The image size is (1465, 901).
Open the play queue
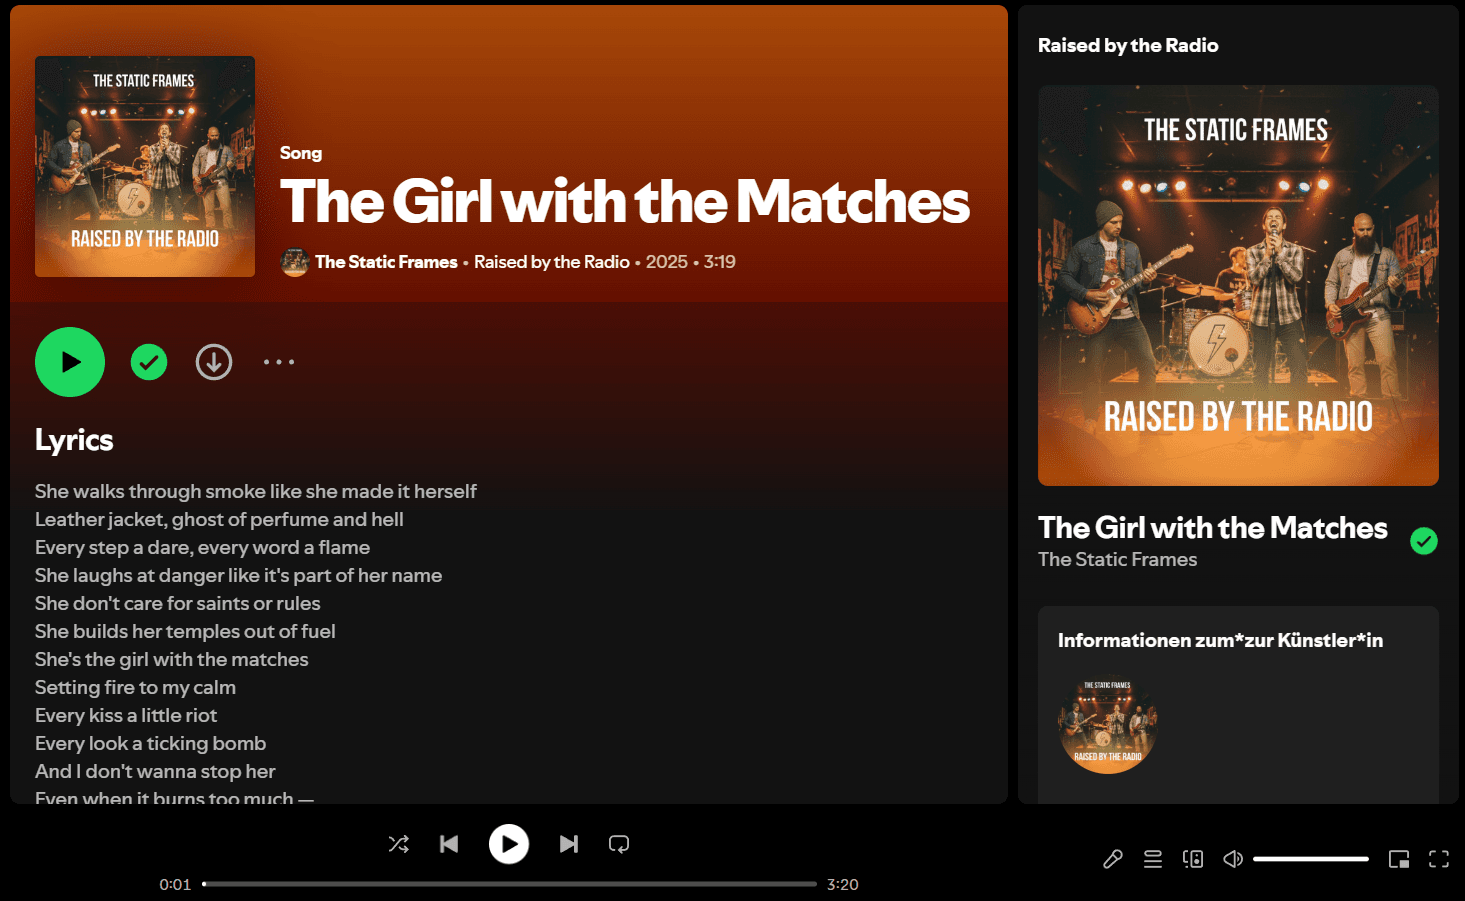pyautogui.click(x=1153, y=859)
